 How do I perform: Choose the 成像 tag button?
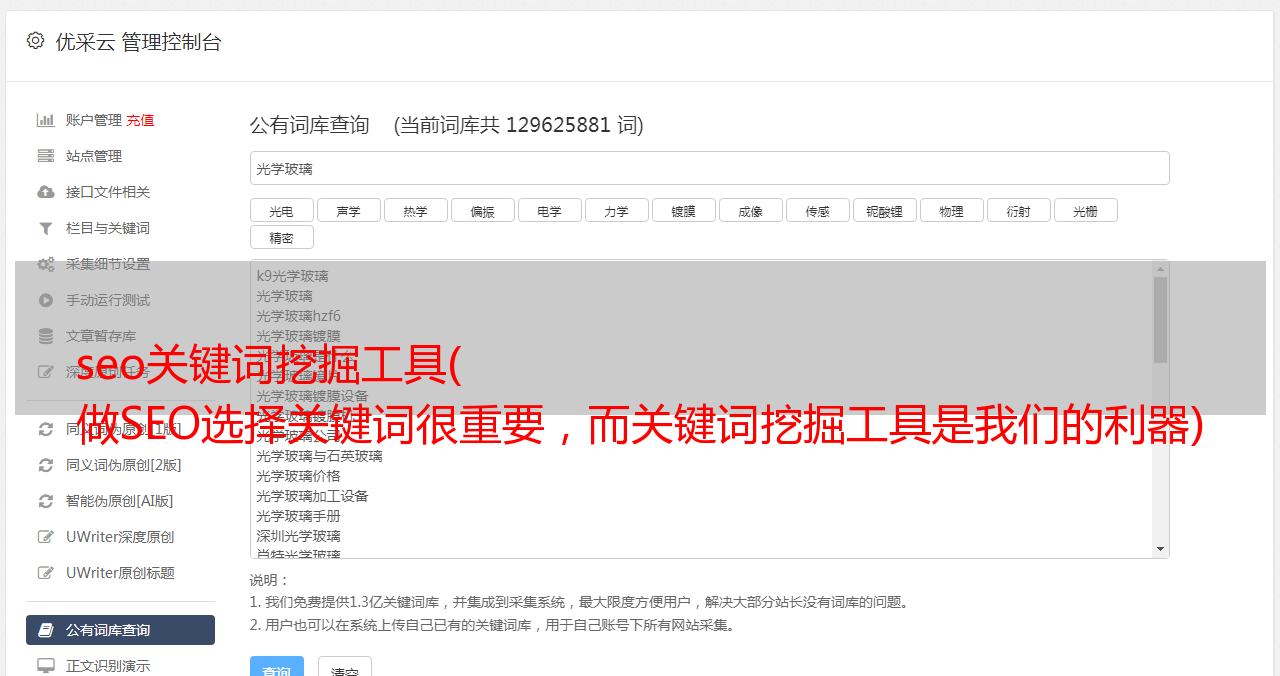pyautogui.click(x=750, y=210)
